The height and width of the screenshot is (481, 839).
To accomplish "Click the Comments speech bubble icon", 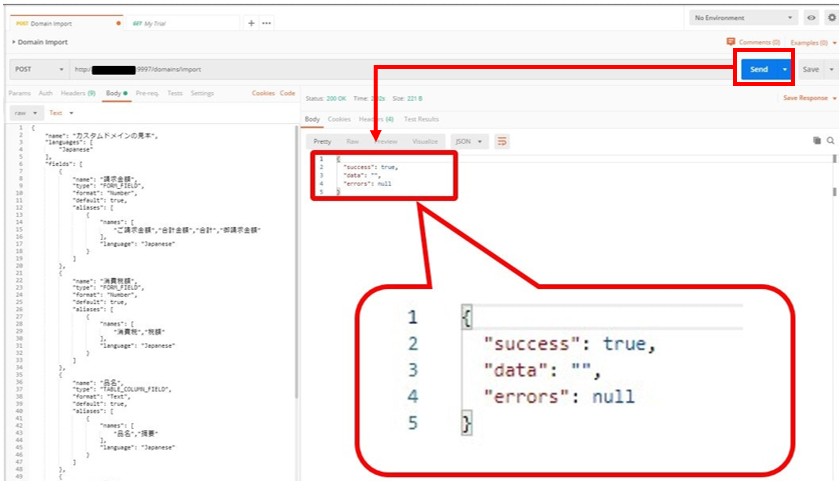I will [730, 42].
